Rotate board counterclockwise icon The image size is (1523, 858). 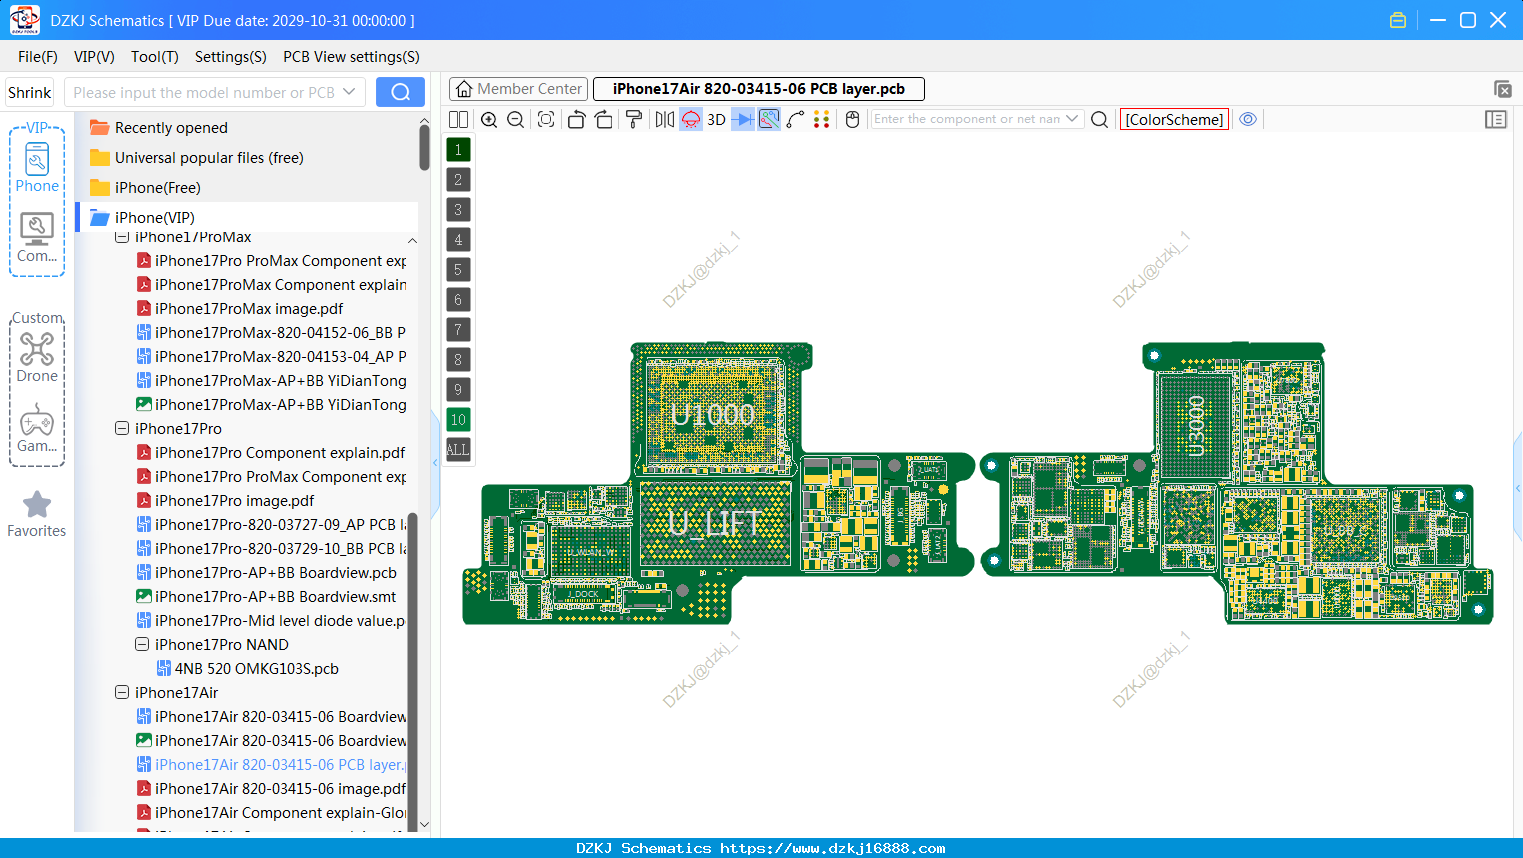[x=576, y=119]
